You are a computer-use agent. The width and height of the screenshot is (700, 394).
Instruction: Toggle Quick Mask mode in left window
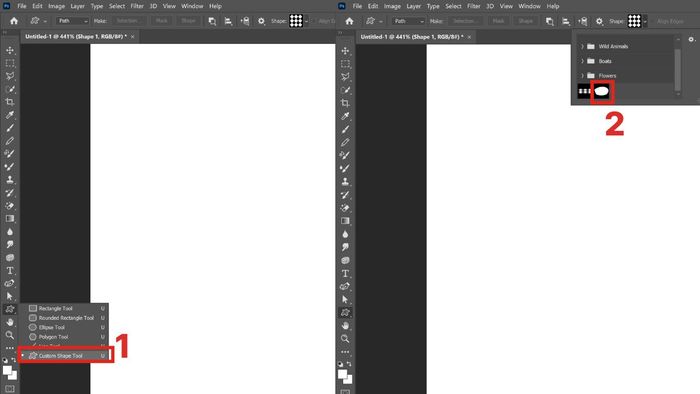click(10, 389)
